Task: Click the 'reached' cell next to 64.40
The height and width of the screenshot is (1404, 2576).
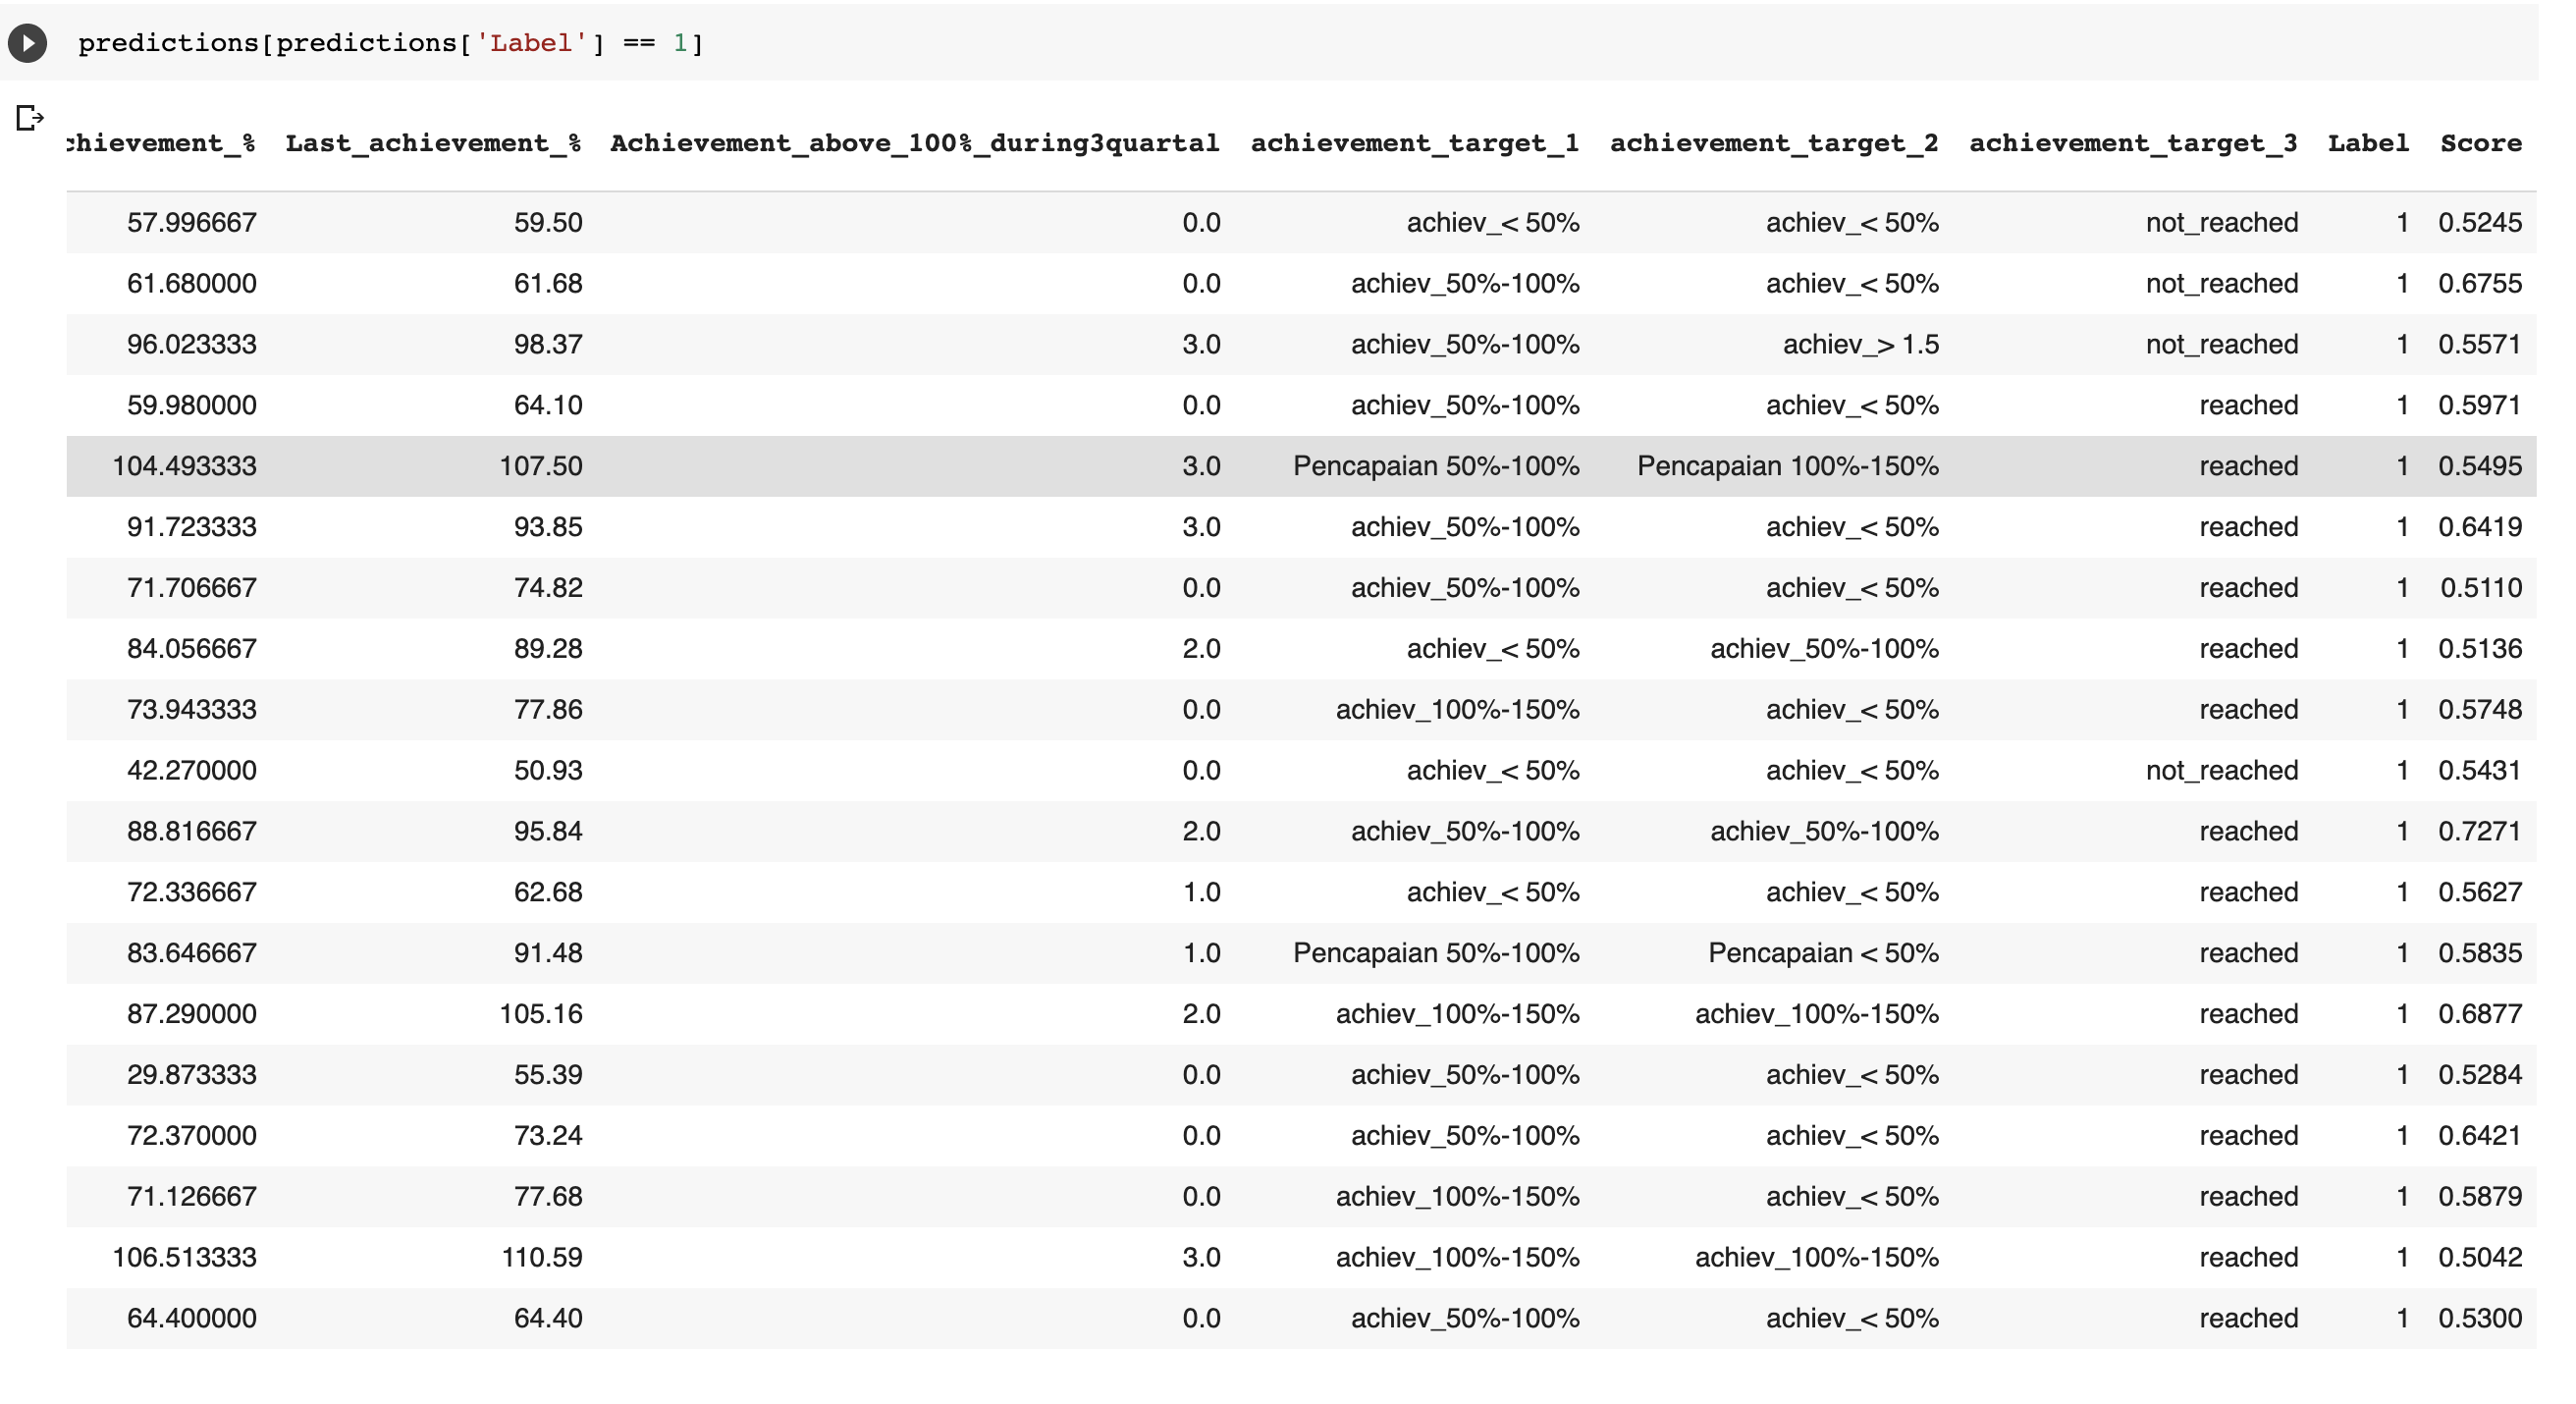Action: [2248, 1317]
